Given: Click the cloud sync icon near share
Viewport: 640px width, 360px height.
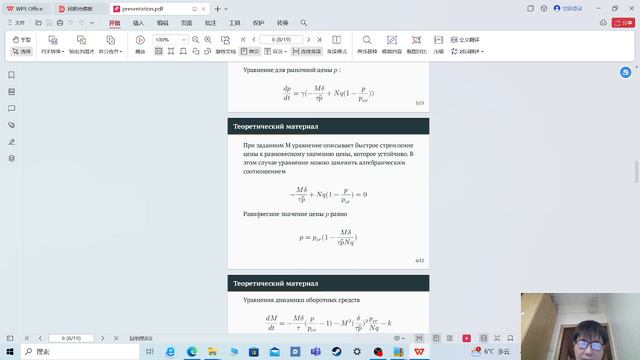Looking at the screenshot, I should click(603, 23).
